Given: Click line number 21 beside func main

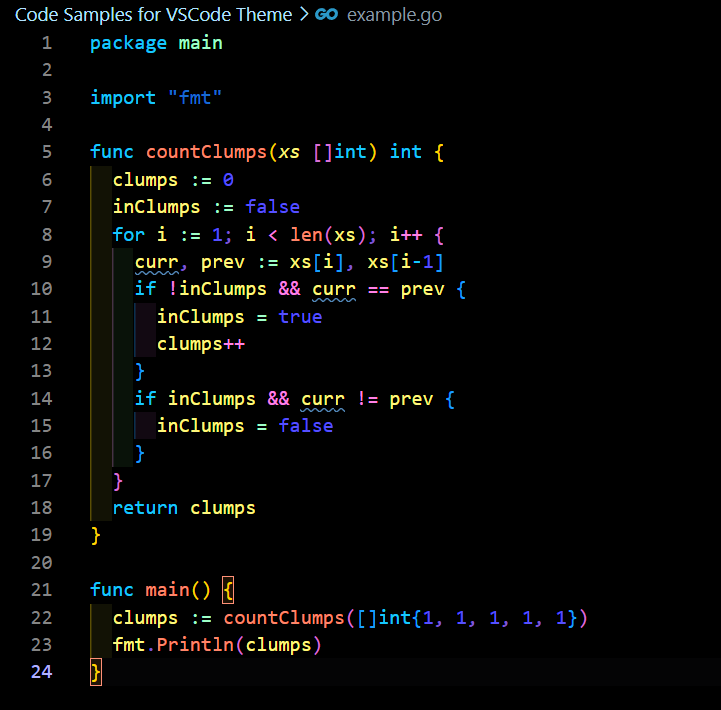Looking at the screenshot, I should click(41, 589).
